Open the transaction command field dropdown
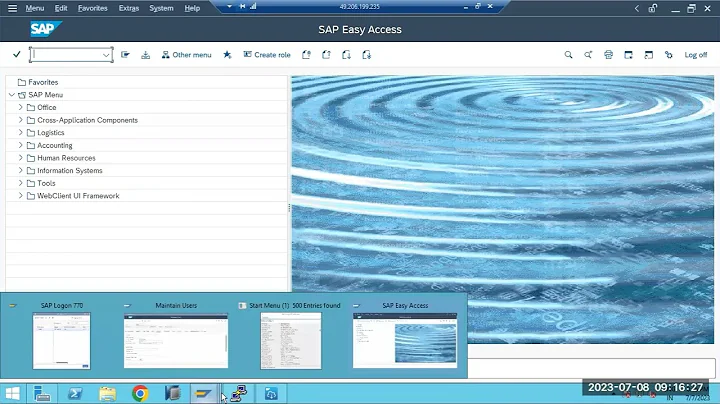The image size is (720, 404). [106, 55]
